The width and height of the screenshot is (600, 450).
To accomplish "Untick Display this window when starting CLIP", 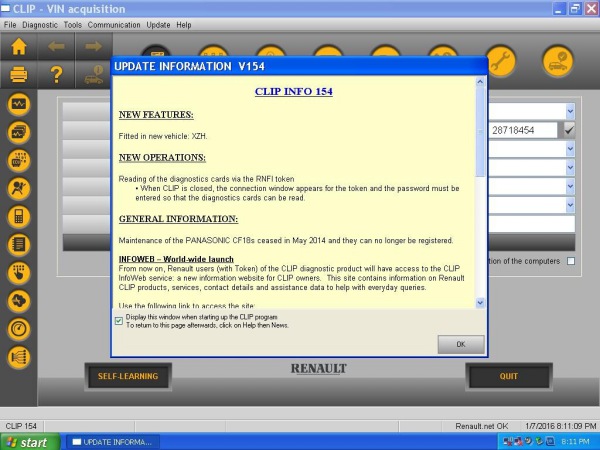I will pos(119,321).
